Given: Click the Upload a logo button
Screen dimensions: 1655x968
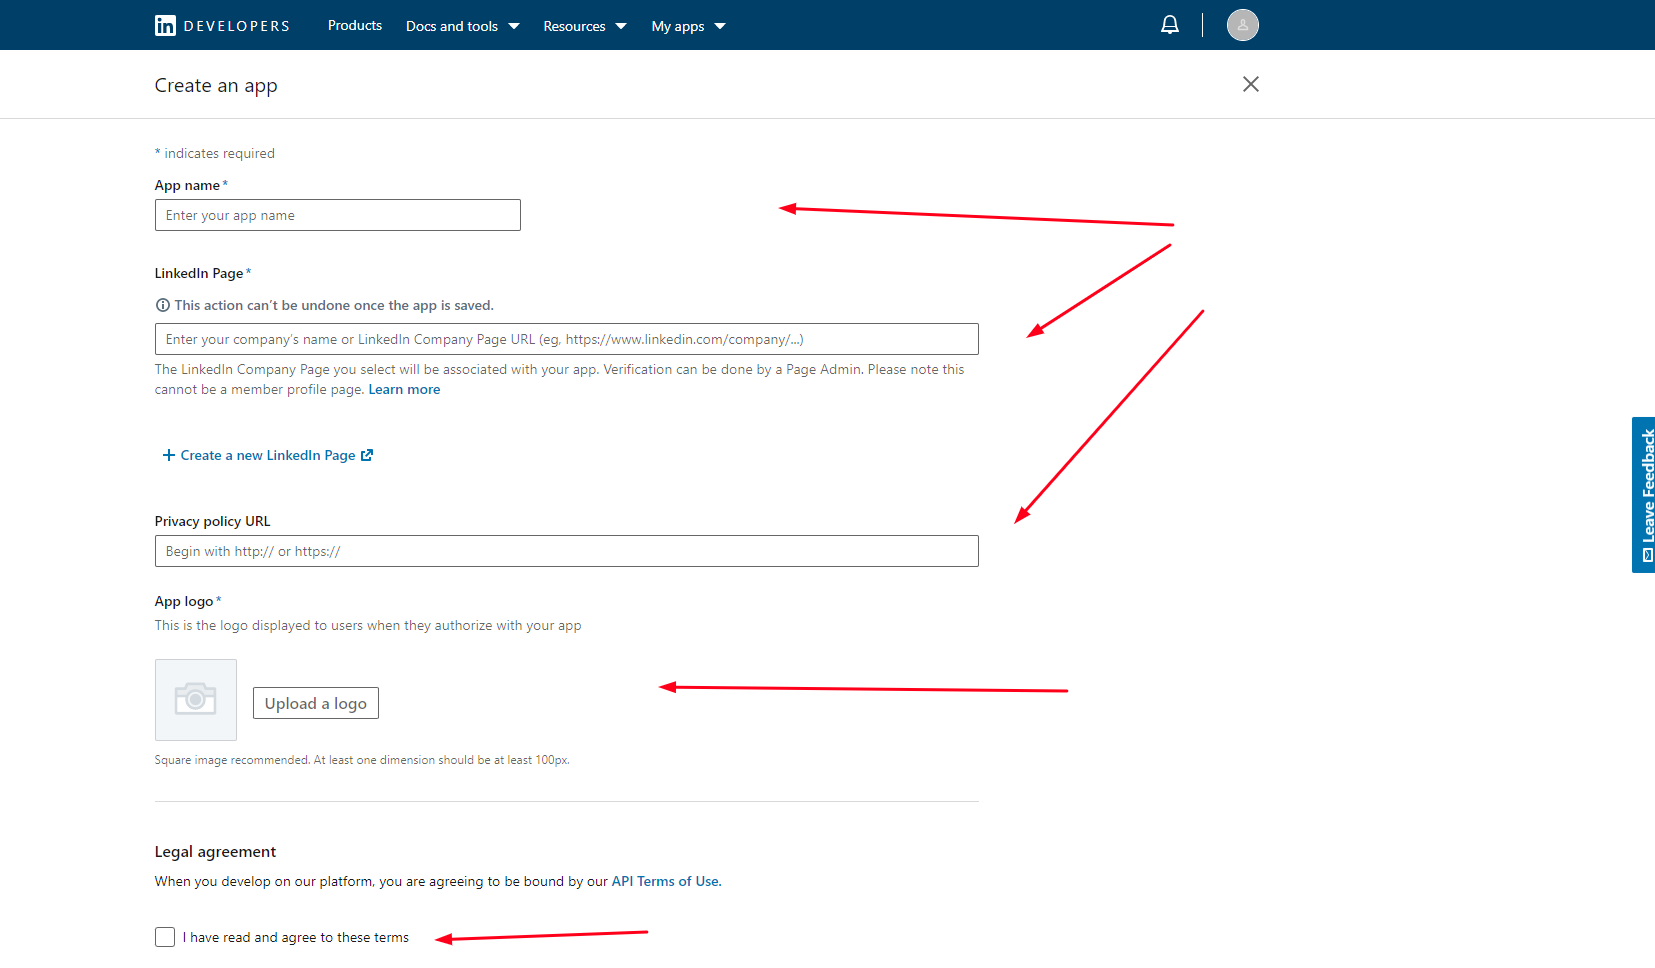Looking at the screenshot, I should coord(315,703).
